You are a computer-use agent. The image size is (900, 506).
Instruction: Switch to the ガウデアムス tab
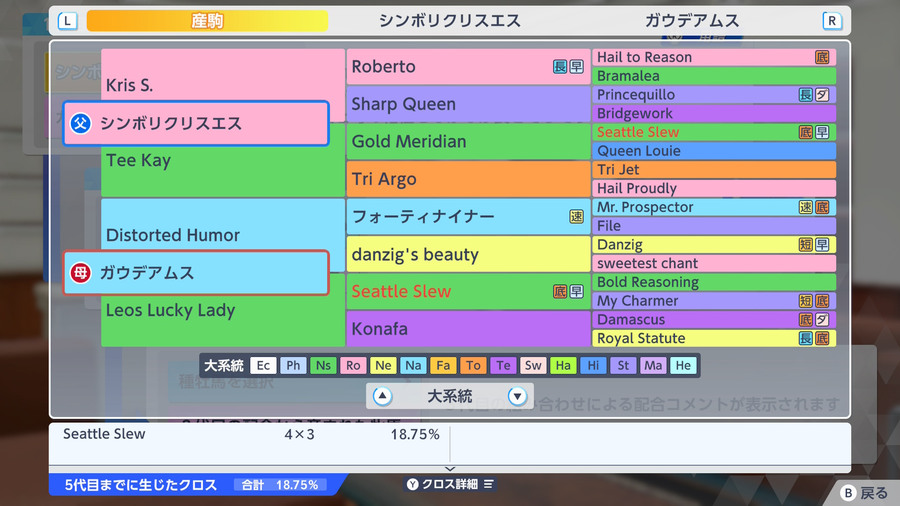tap(692, 21)
